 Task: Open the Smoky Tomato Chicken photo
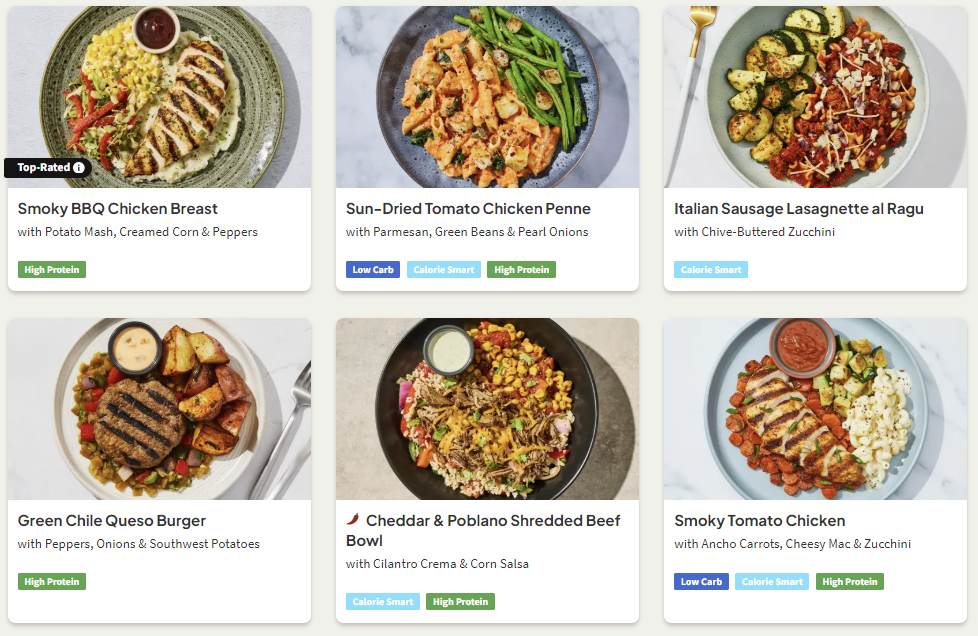[x=815, y=409]
